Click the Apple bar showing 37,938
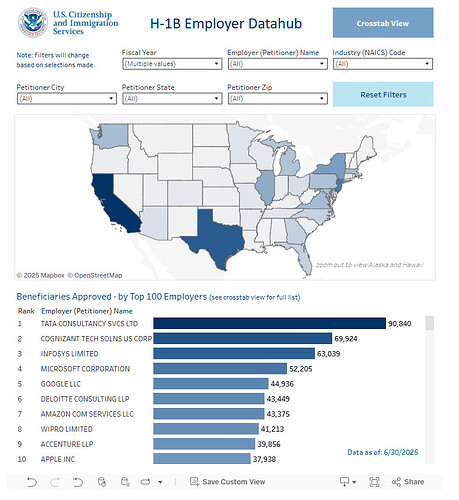The height and width of the screenshot is (500, 459). coord(202,459)
